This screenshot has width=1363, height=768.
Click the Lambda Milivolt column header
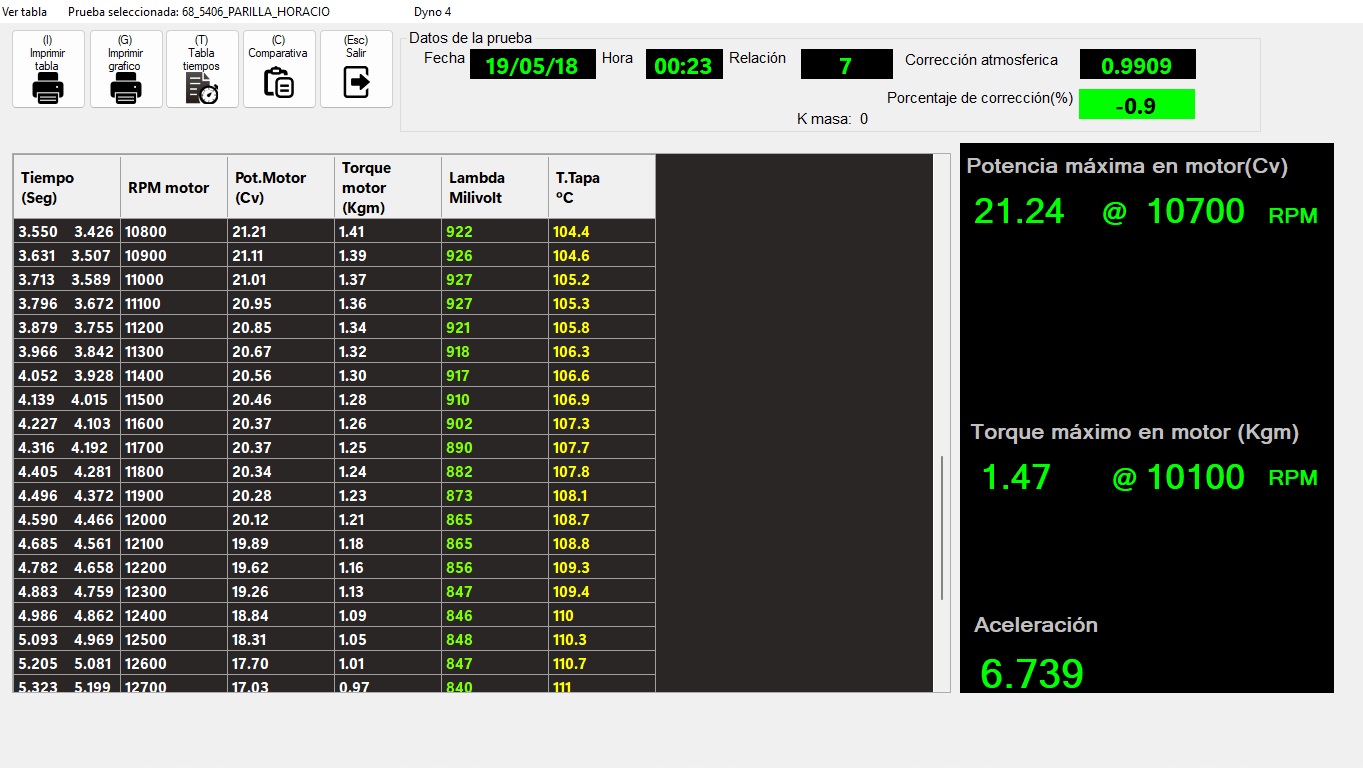[494, 187]
